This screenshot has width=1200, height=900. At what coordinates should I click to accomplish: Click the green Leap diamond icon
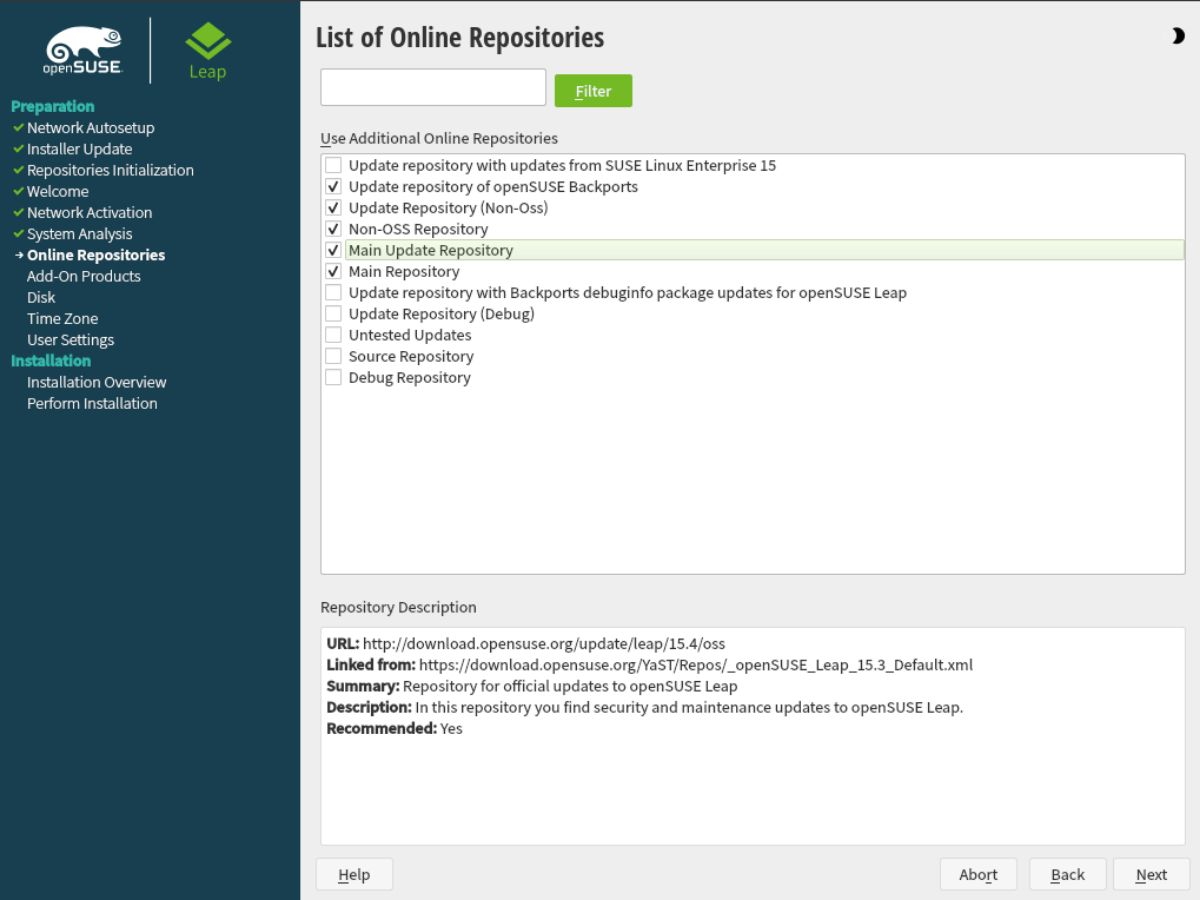(x=207, y=40)
